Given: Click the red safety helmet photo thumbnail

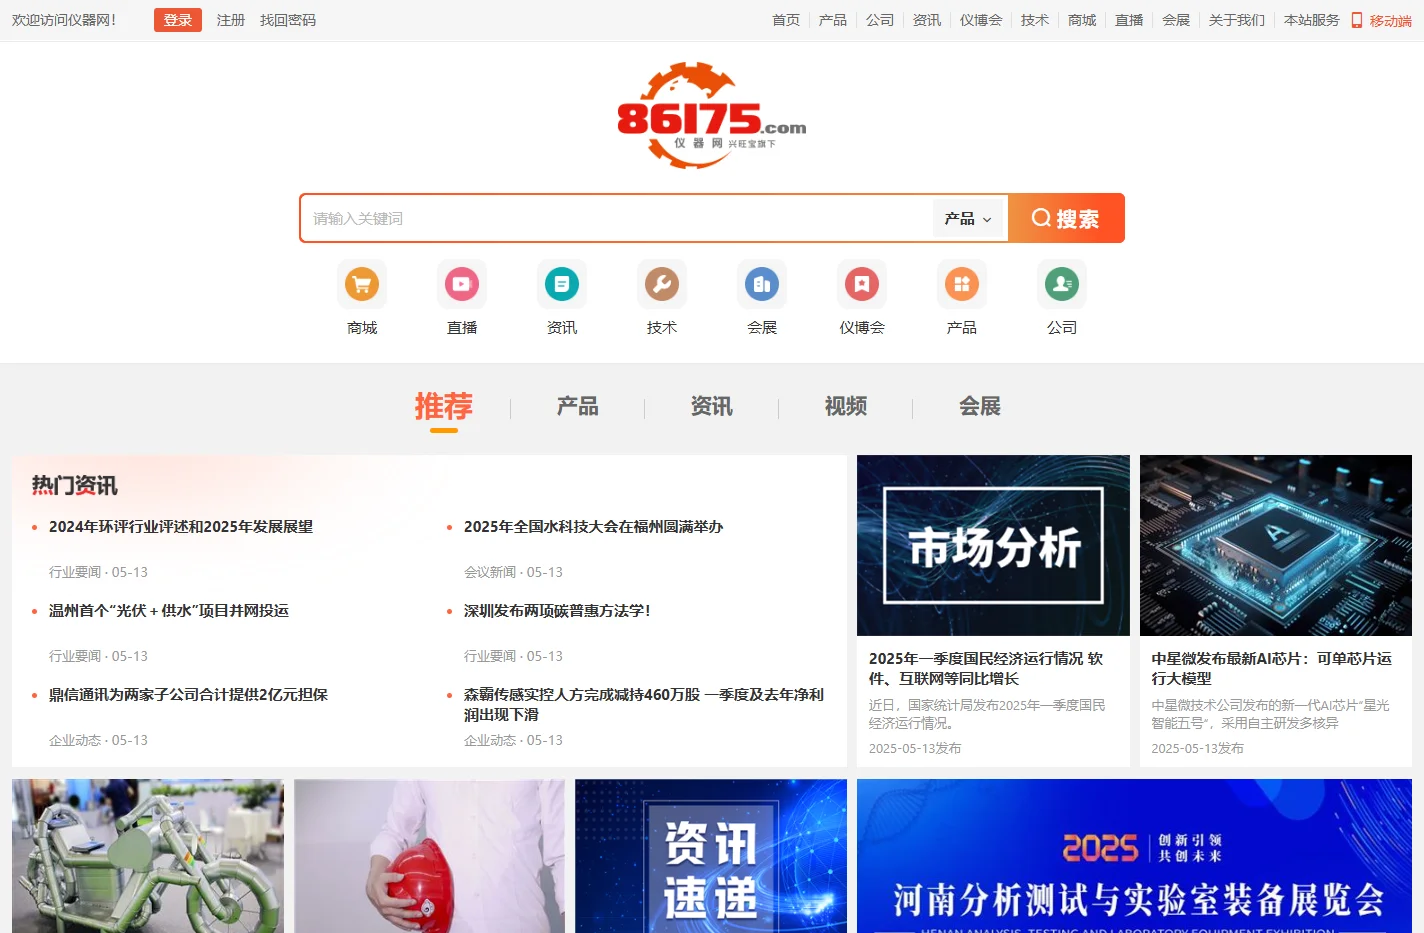Looking at the screenshot, I should coord(429,856).
